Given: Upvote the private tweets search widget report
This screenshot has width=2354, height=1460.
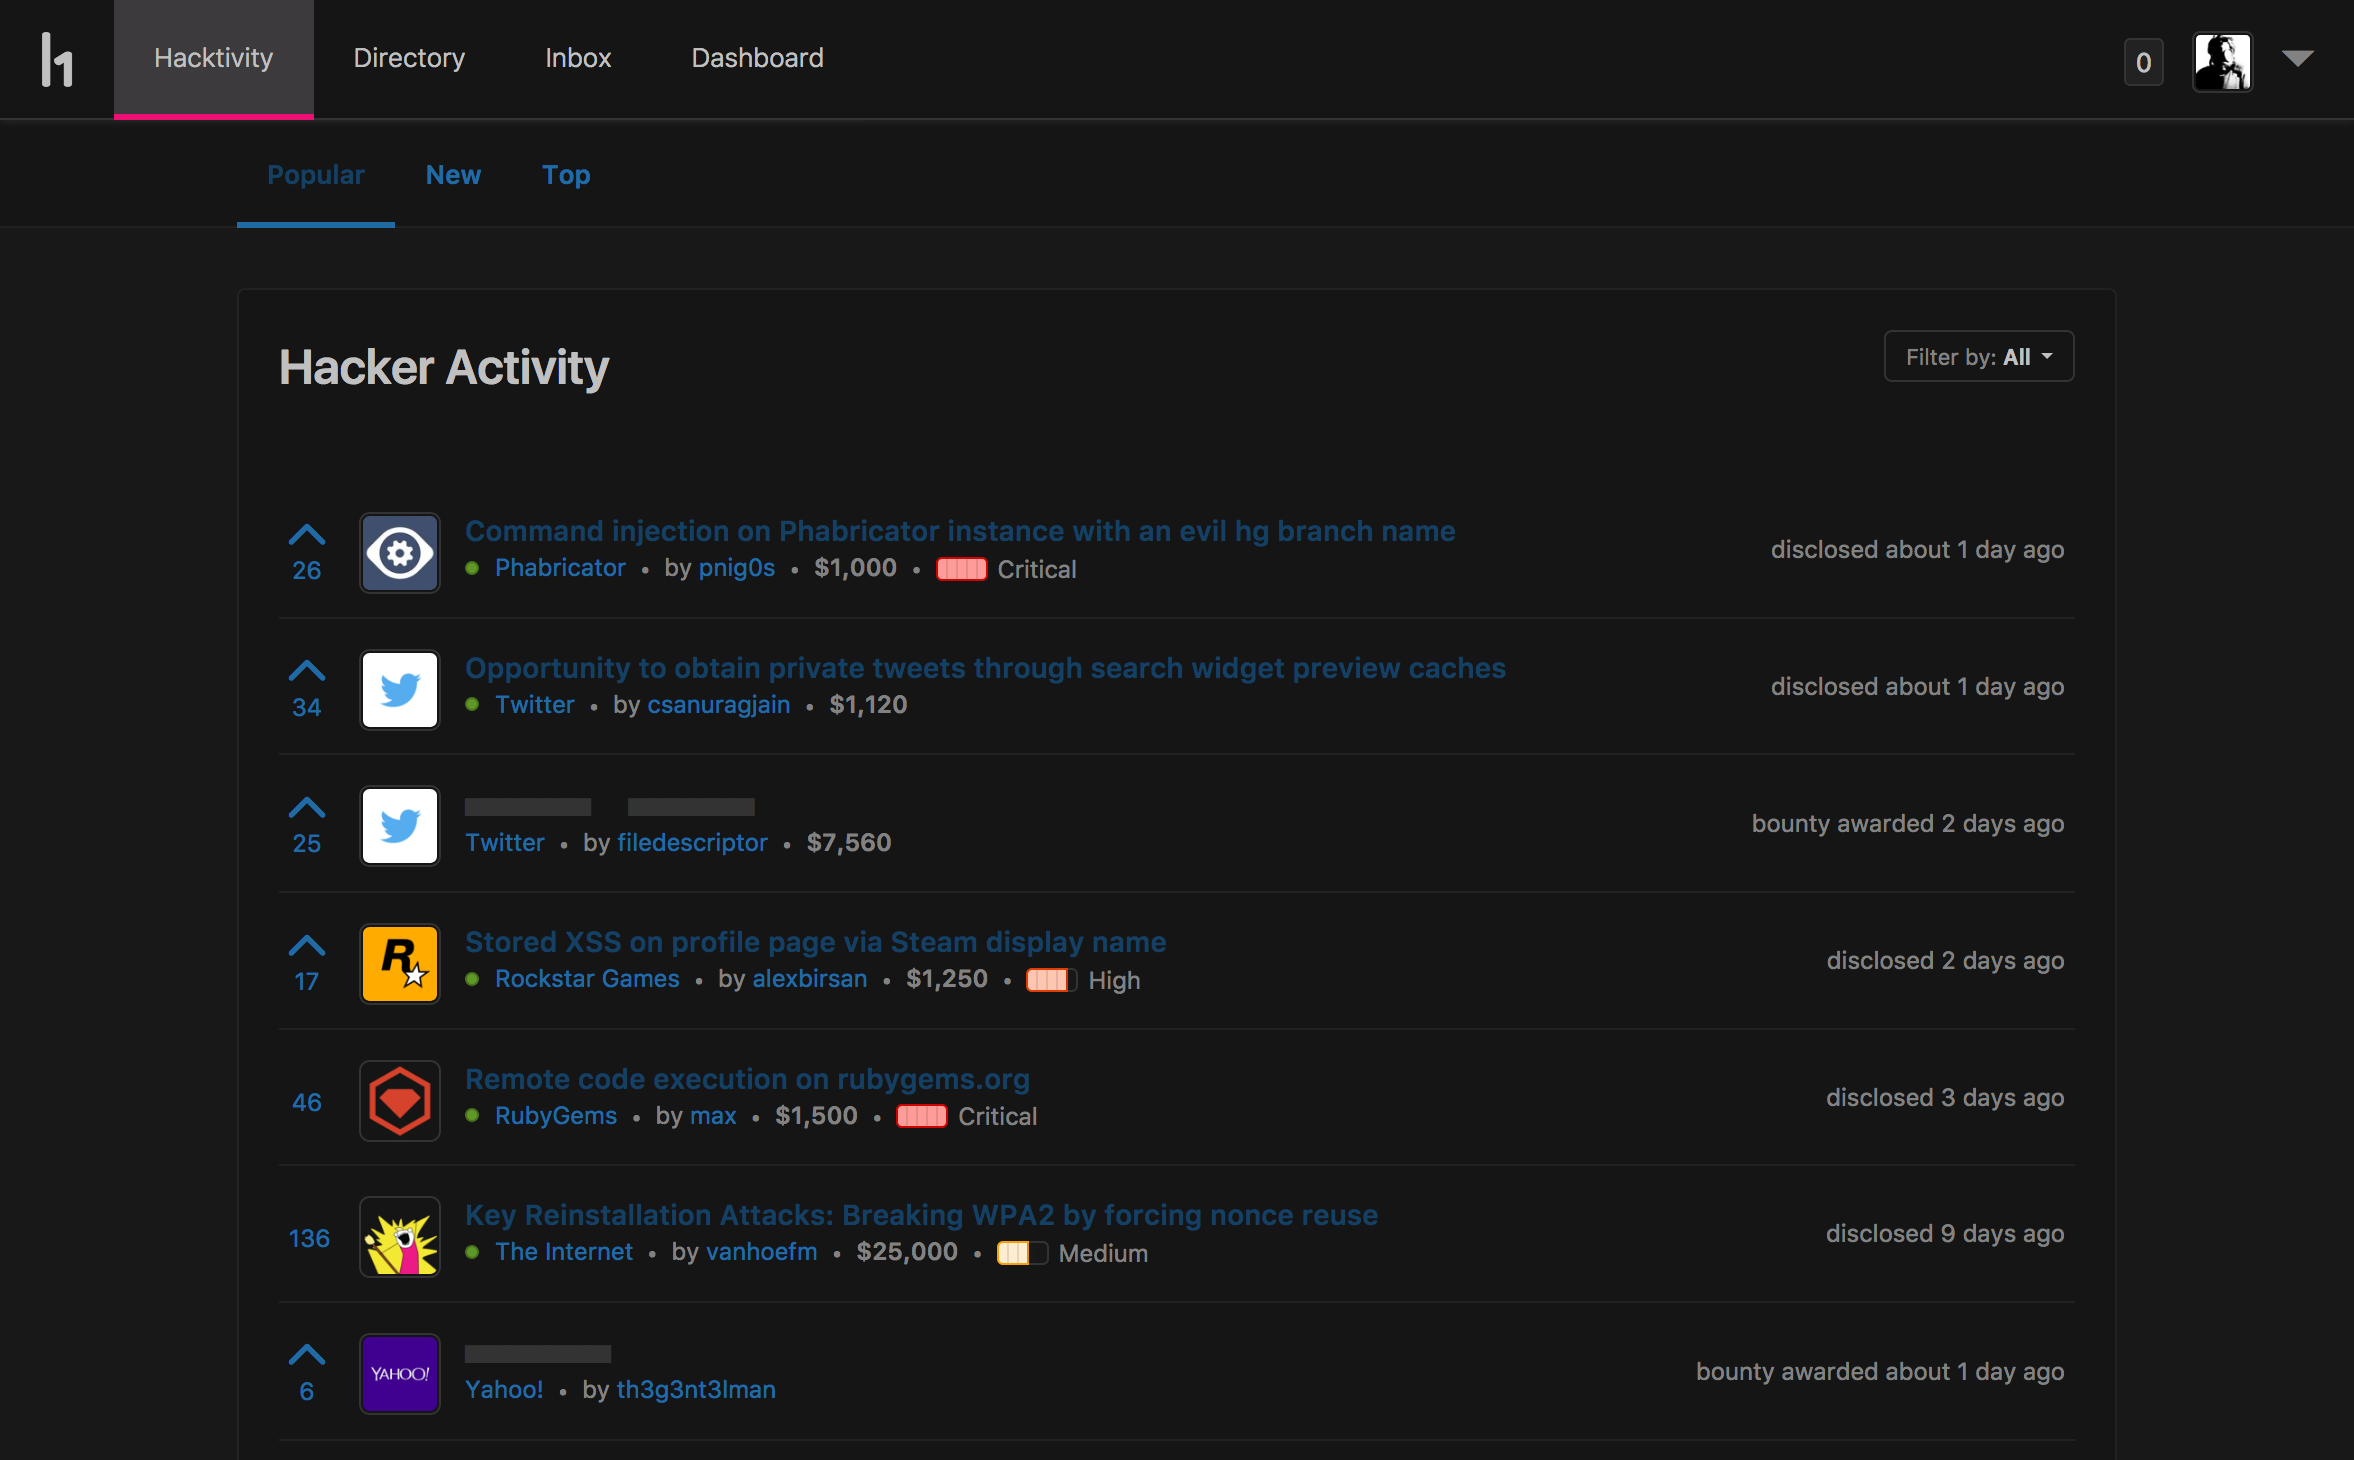Looking at the screenshot, I should pyautogui.click(x=307, y=671).
